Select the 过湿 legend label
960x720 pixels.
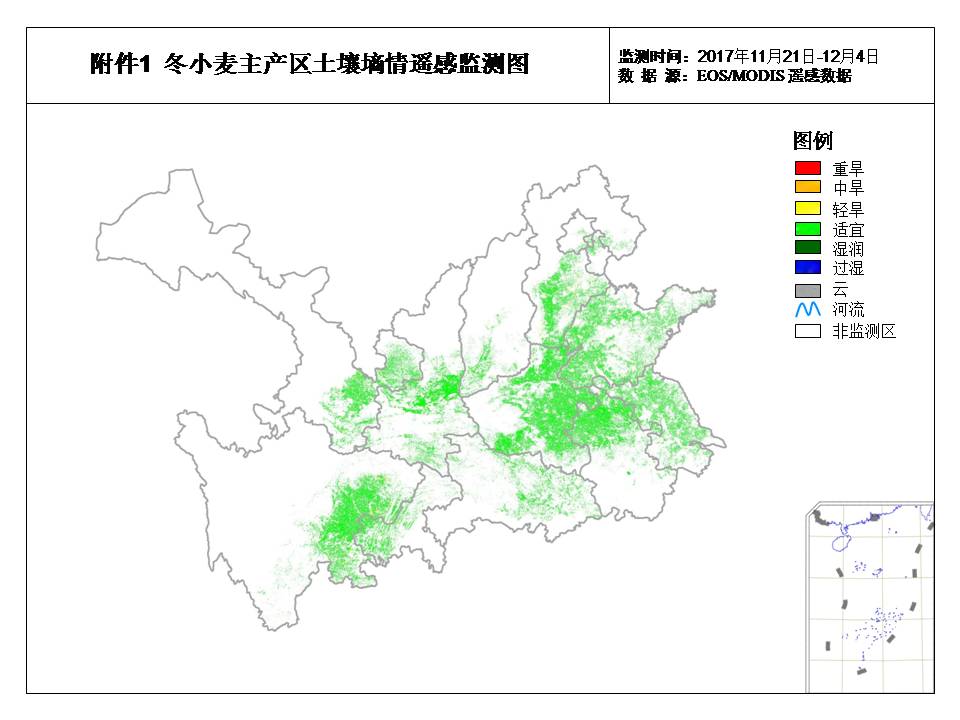(x=848, y=268)
